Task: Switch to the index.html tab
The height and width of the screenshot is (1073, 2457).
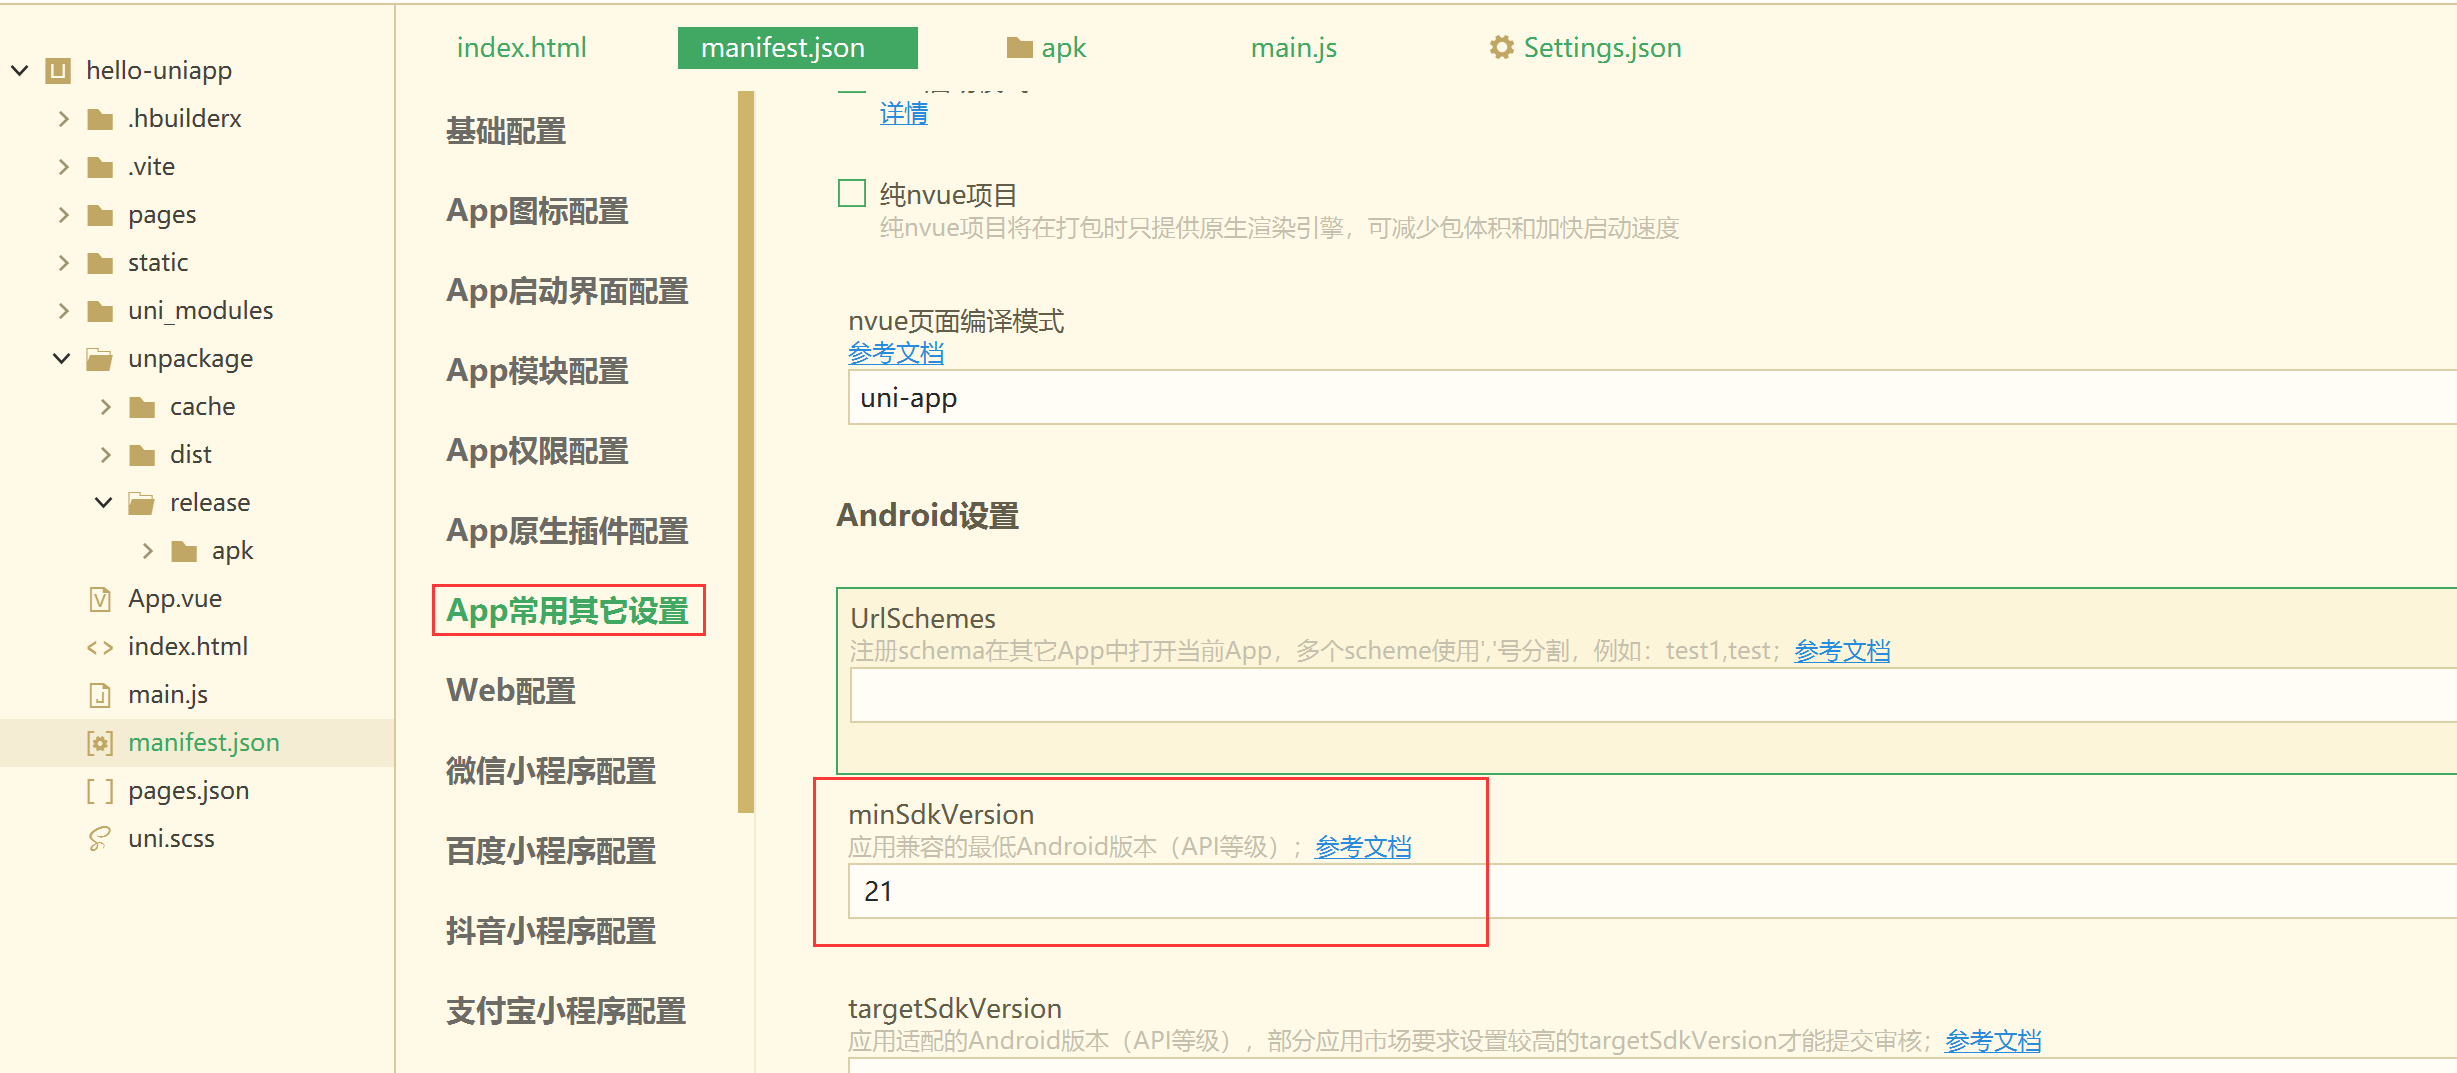Action: 520,46
